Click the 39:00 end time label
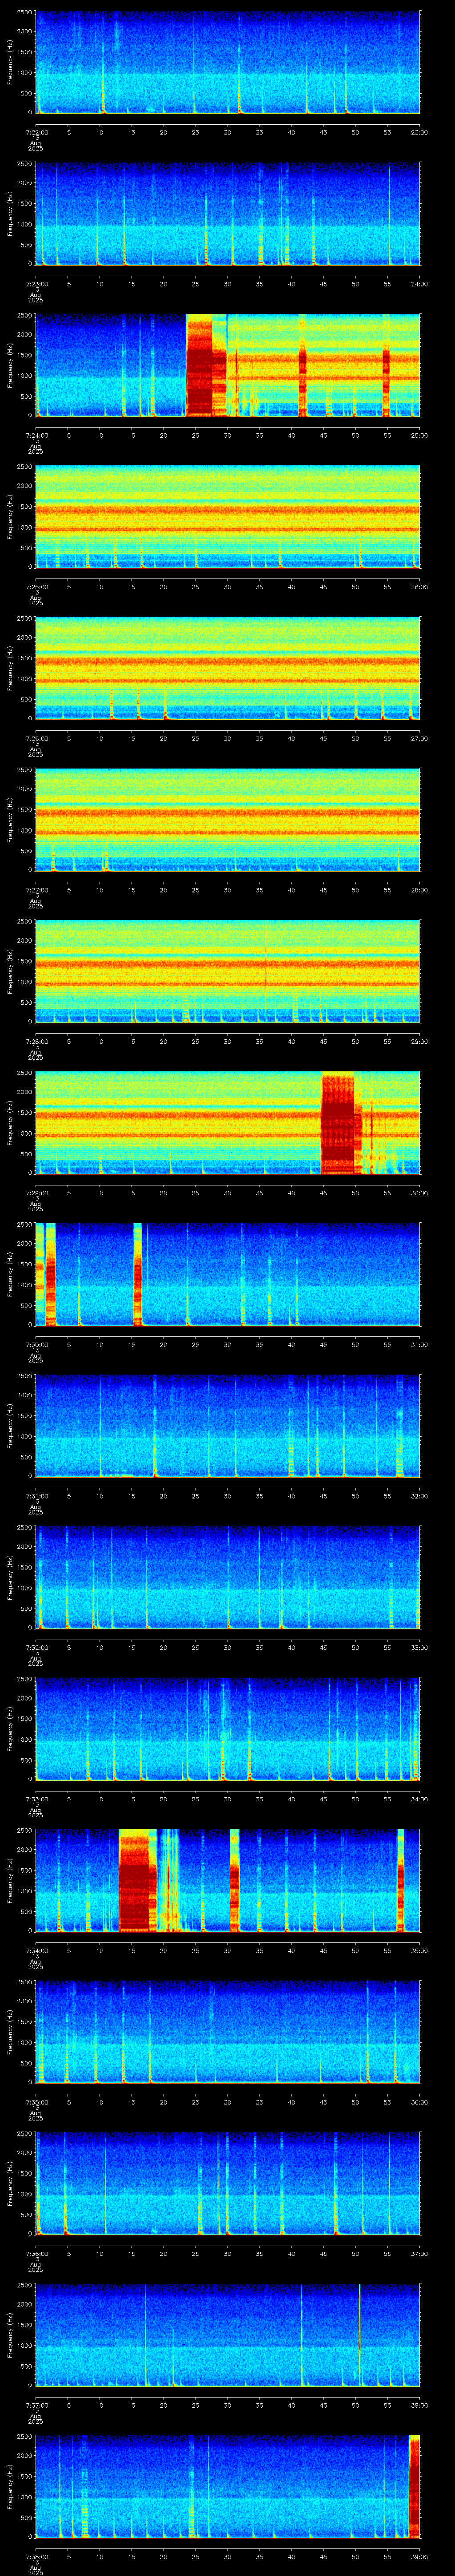Image resolution: width=455 pixels, height=2576 pixels. click(420, 2556)
